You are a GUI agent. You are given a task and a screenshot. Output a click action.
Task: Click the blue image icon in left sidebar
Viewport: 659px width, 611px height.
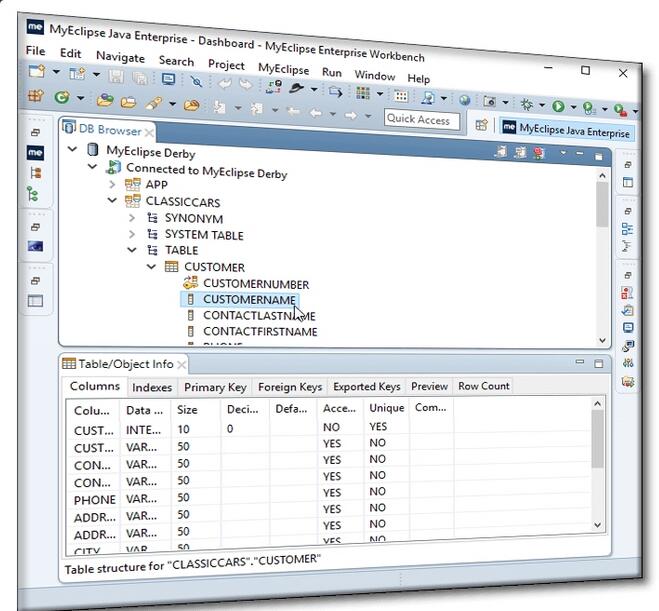[35, 246]
